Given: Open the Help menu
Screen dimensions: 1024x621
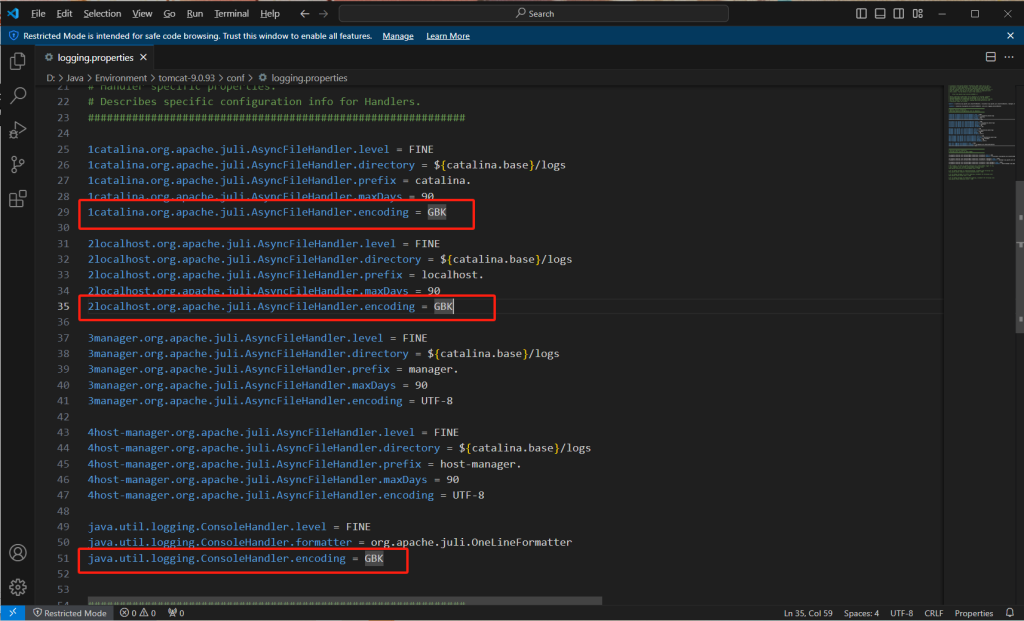Looking at the screenshot, I should pos(270,13).
